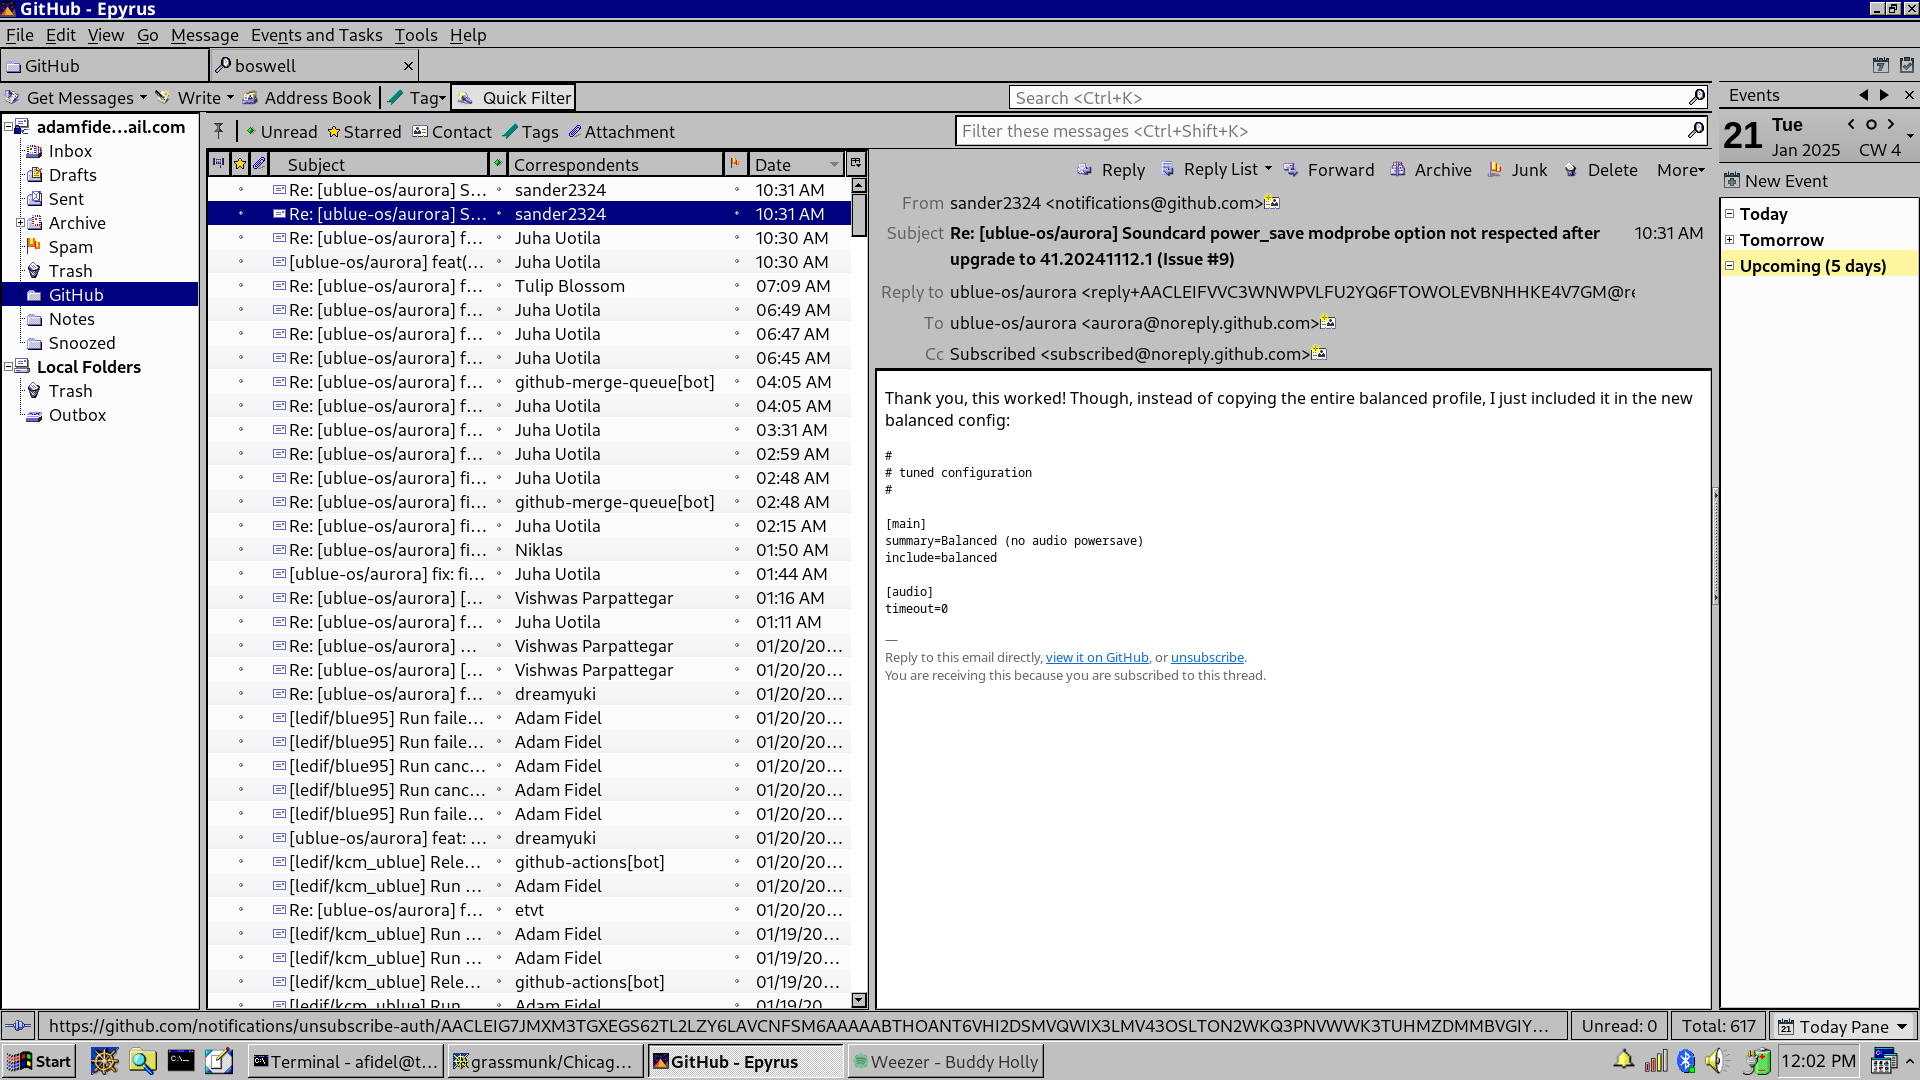1920x1080 pixels.
Task: Jump to today with the circle button in the Events pane
Action: [1871, 124]
